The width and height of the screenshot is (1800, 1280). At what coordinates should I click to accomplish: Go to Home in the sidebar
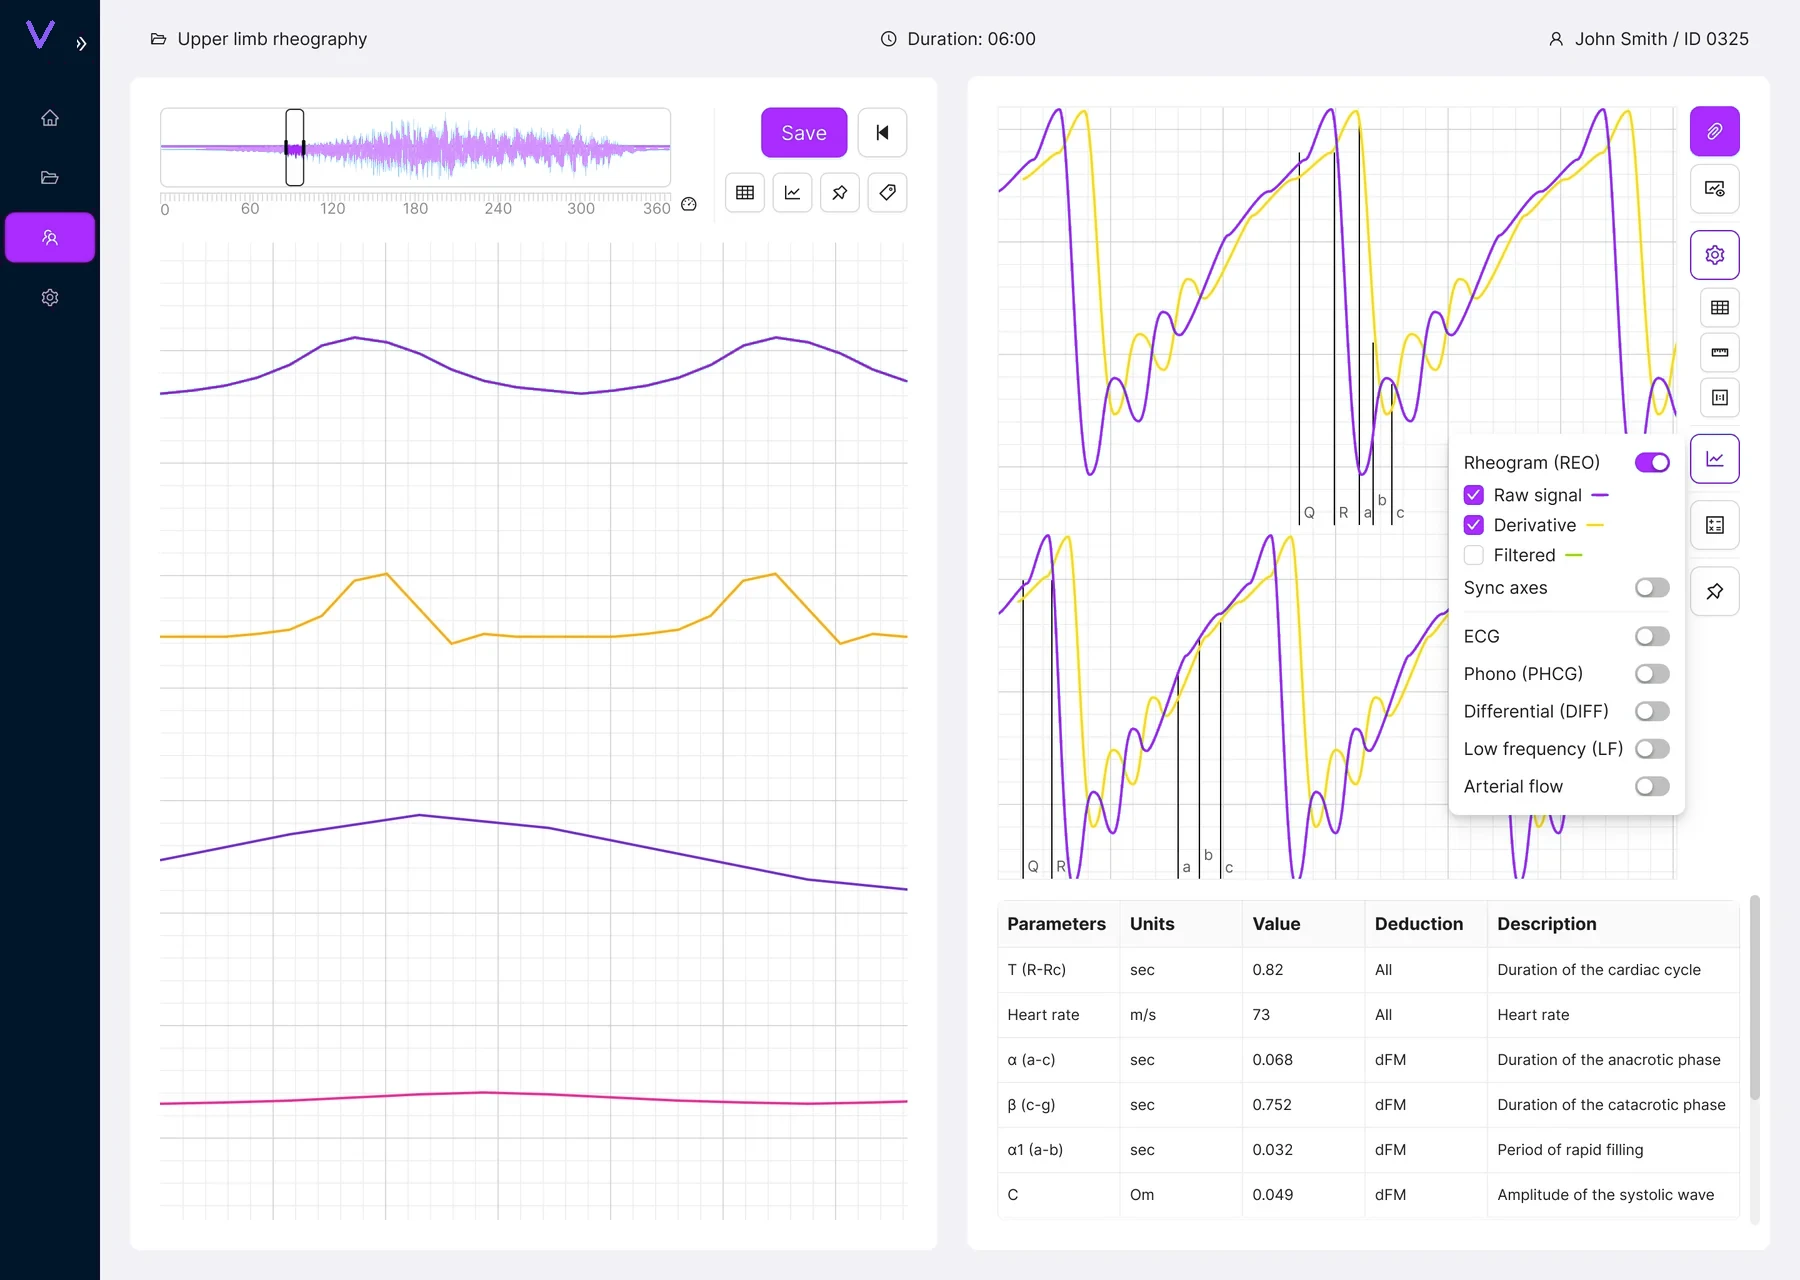pos(50,118)
